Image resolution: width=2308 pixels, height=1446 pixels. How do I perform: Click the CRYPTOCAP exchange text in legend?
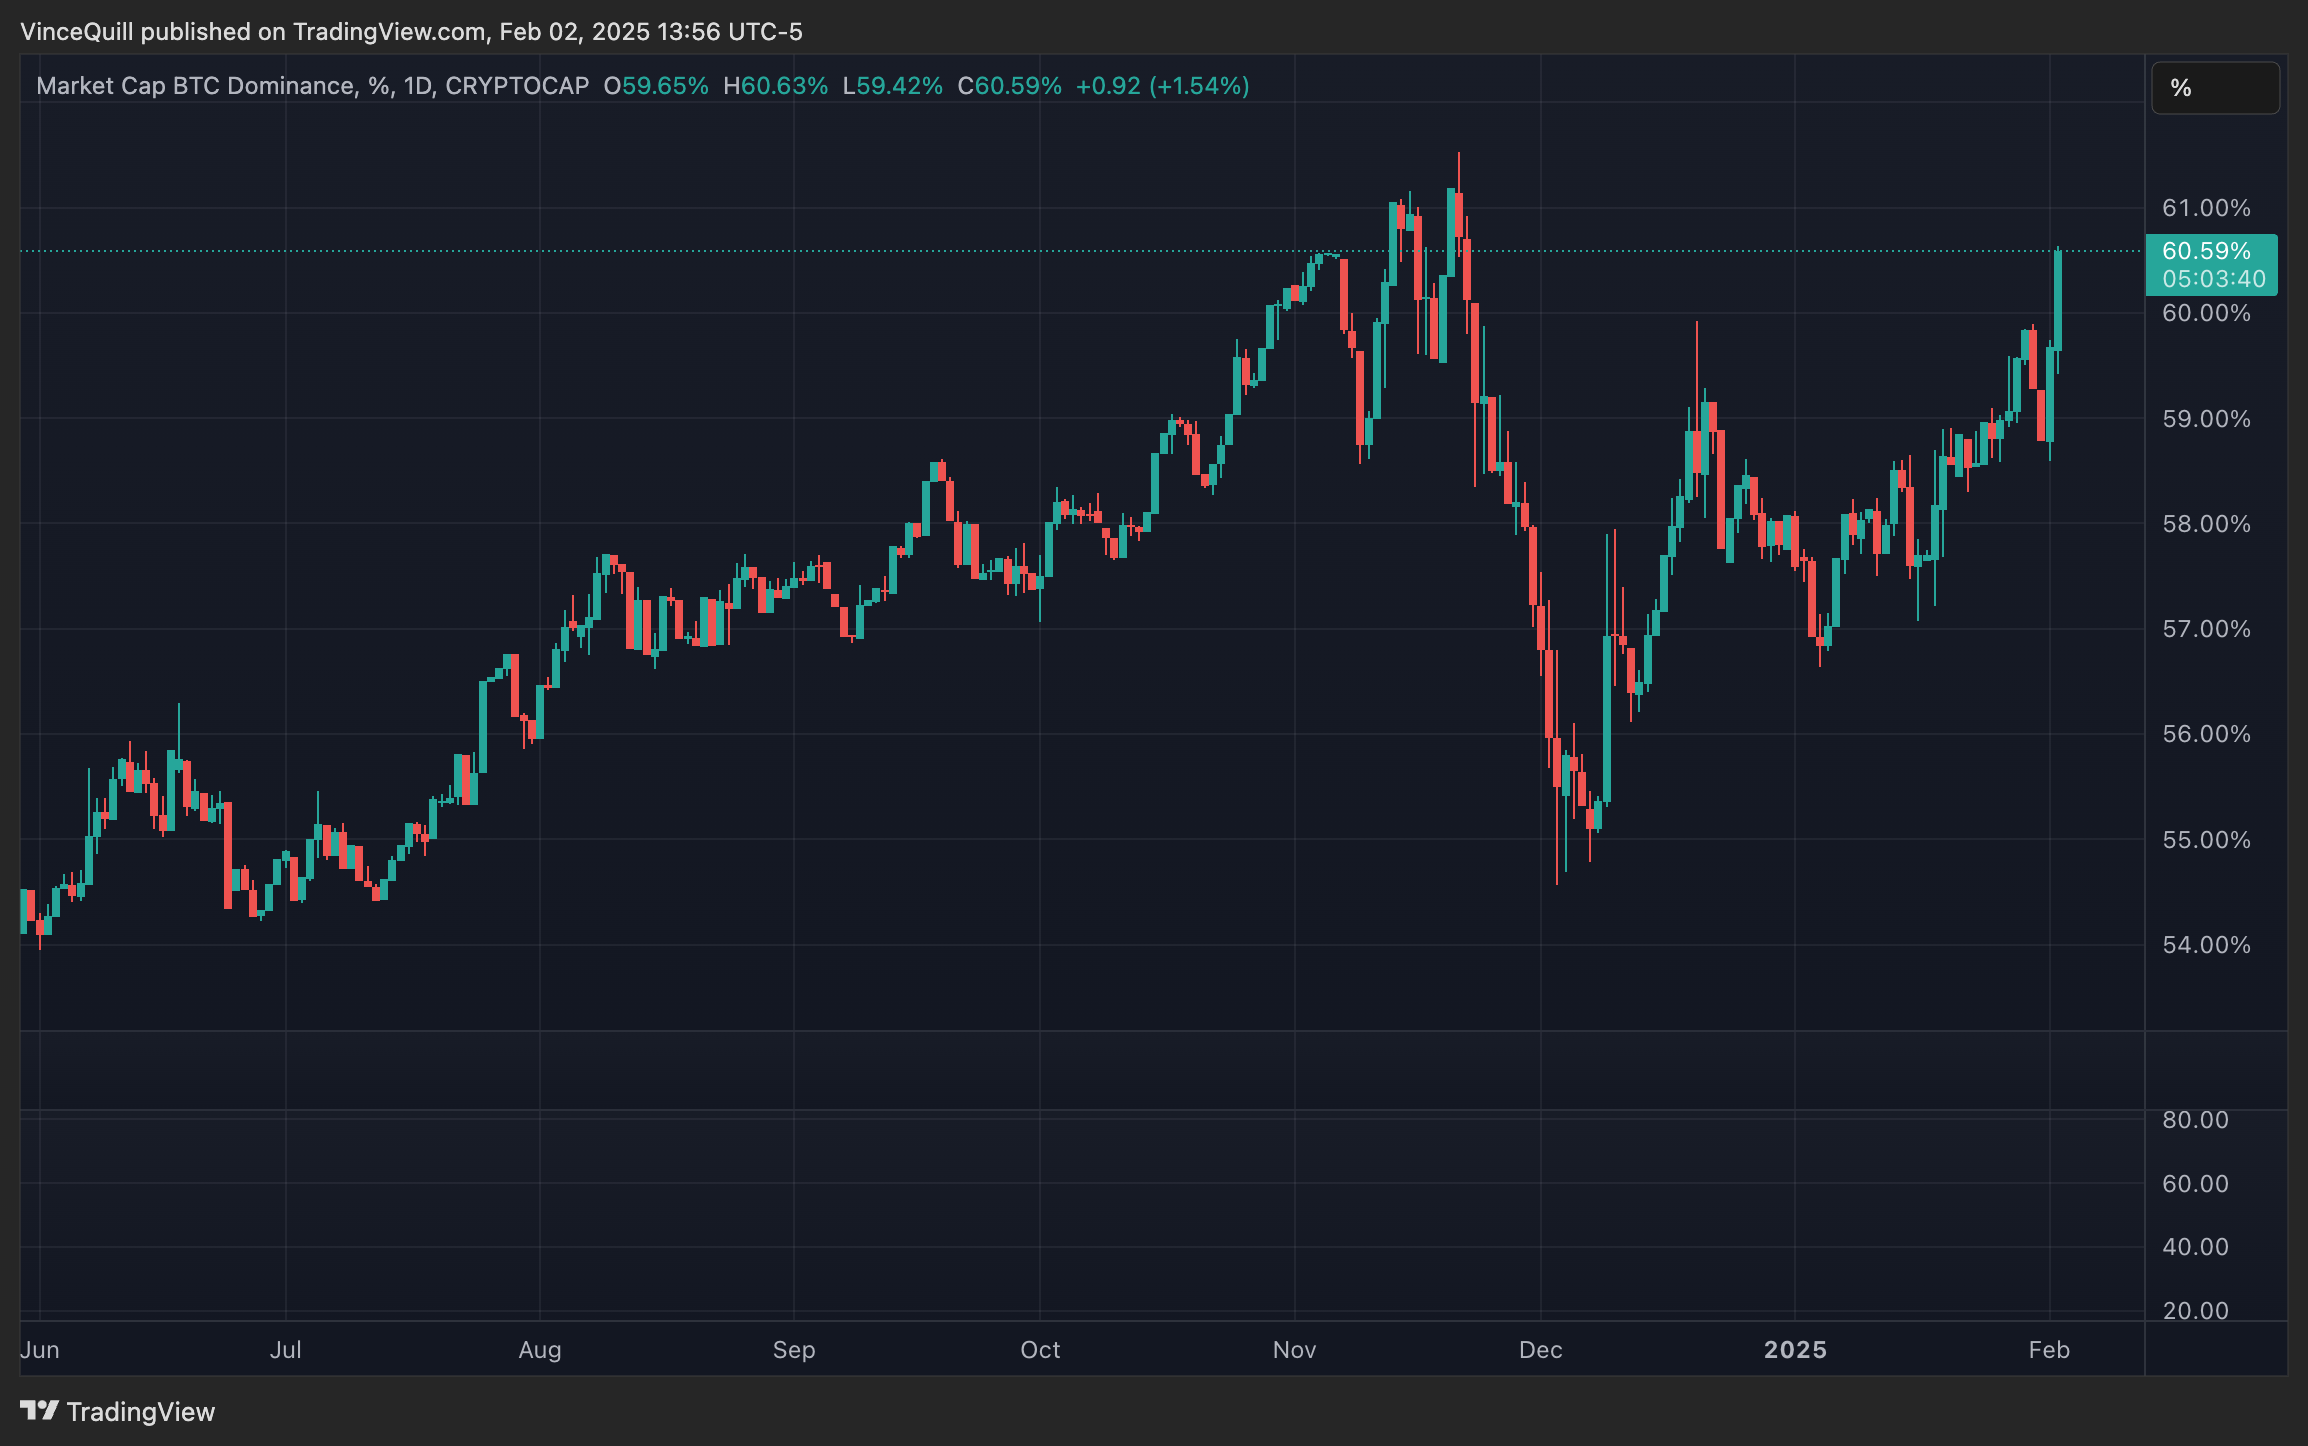[x=517, y=86]
